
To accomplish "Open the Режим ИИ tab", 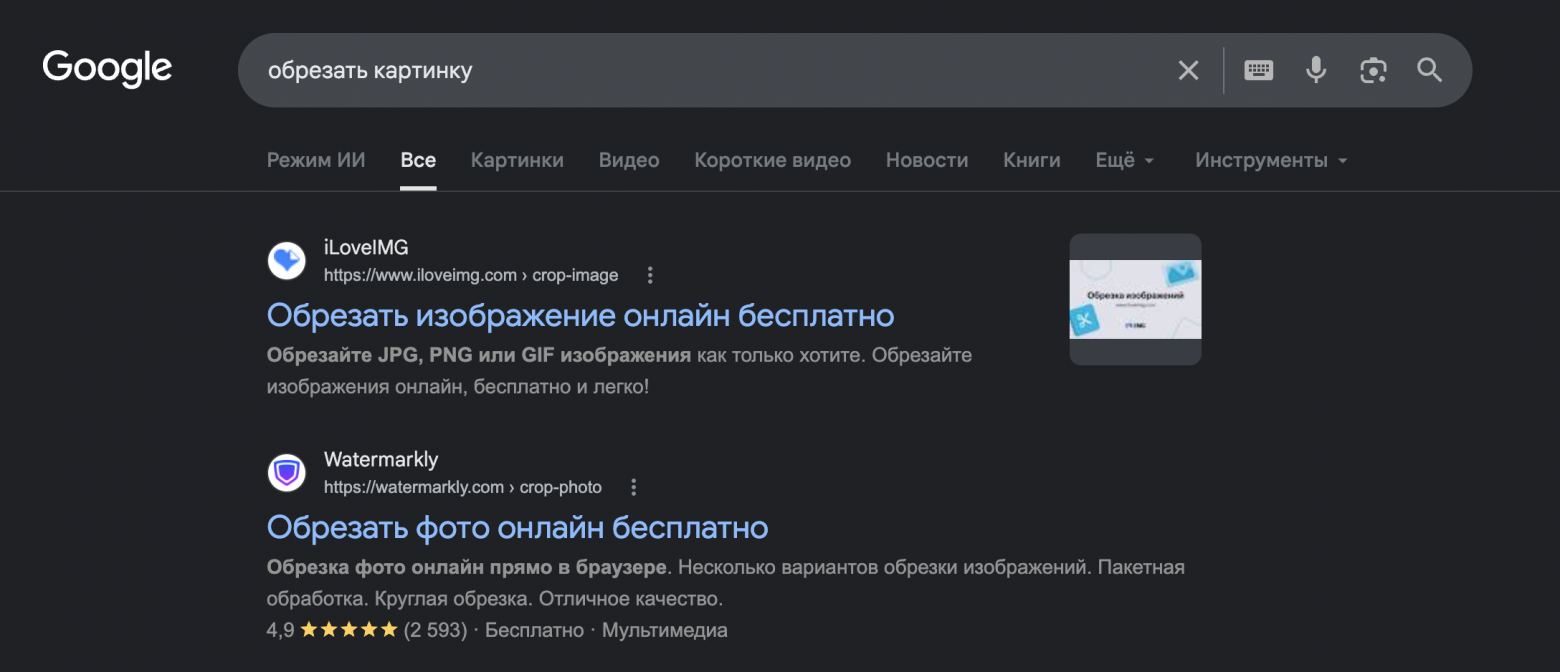I will 316,160.
